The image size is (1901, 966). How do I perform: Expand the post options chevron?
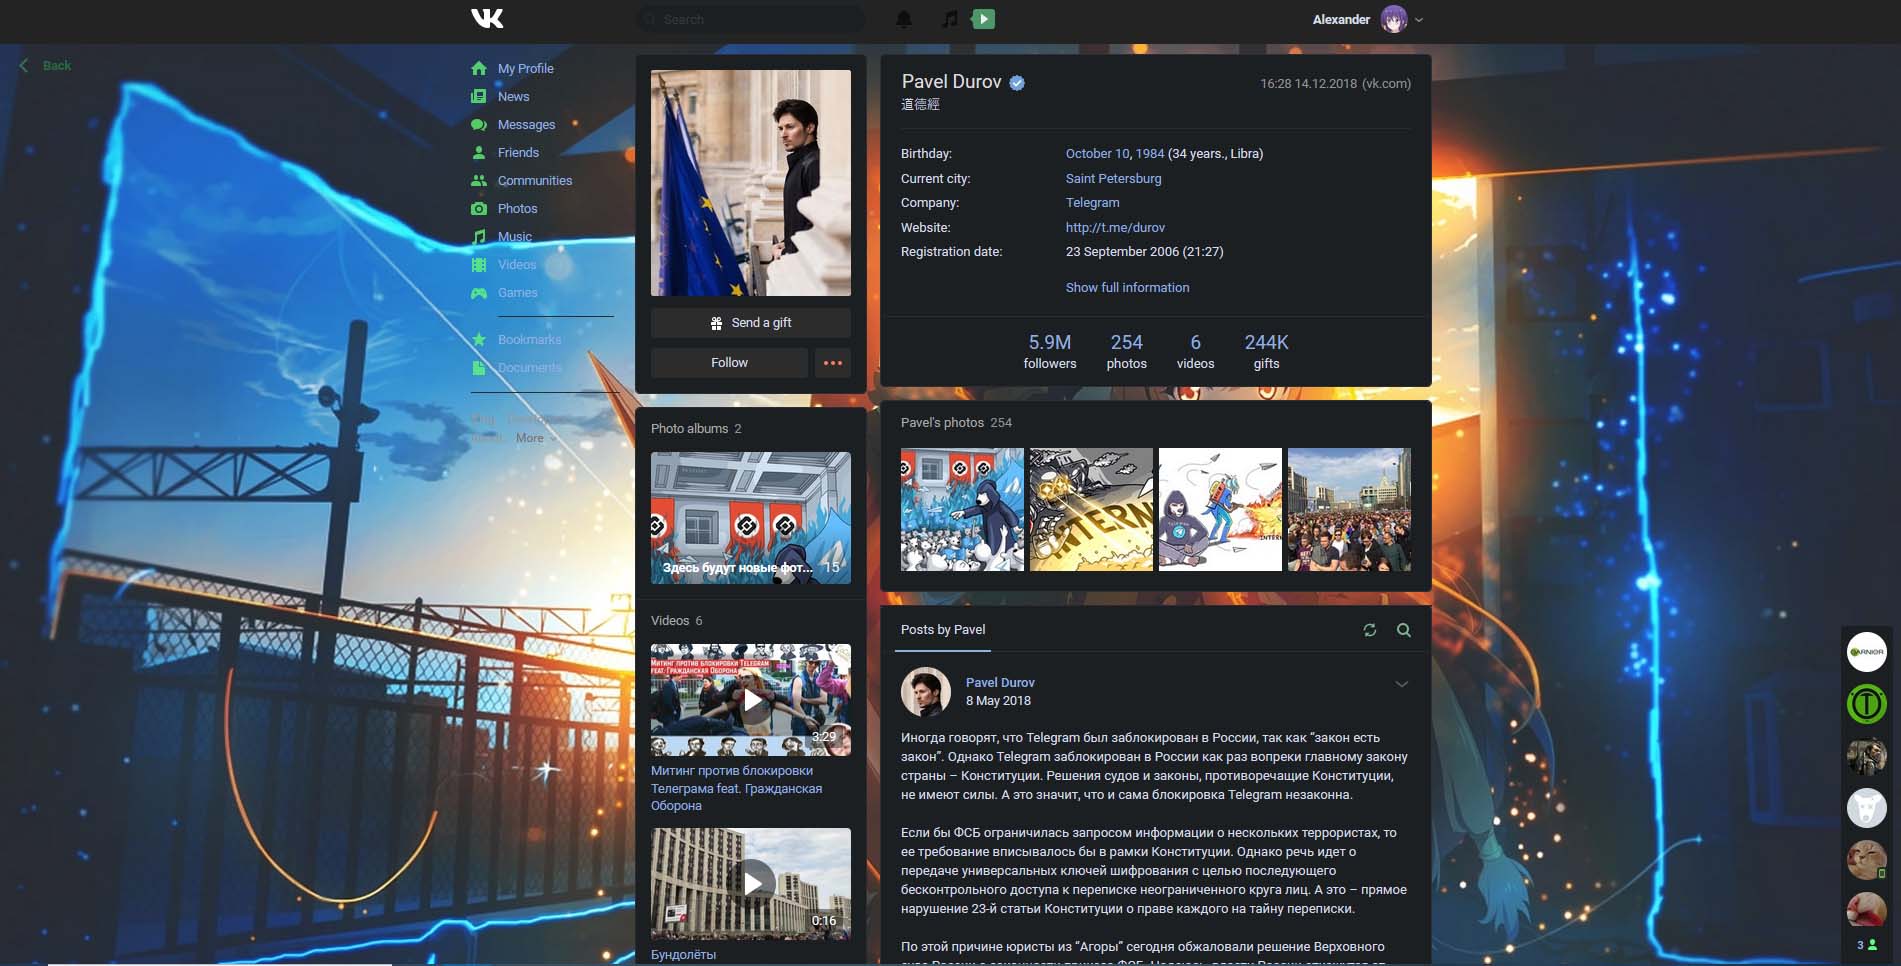coord(1402,684)
